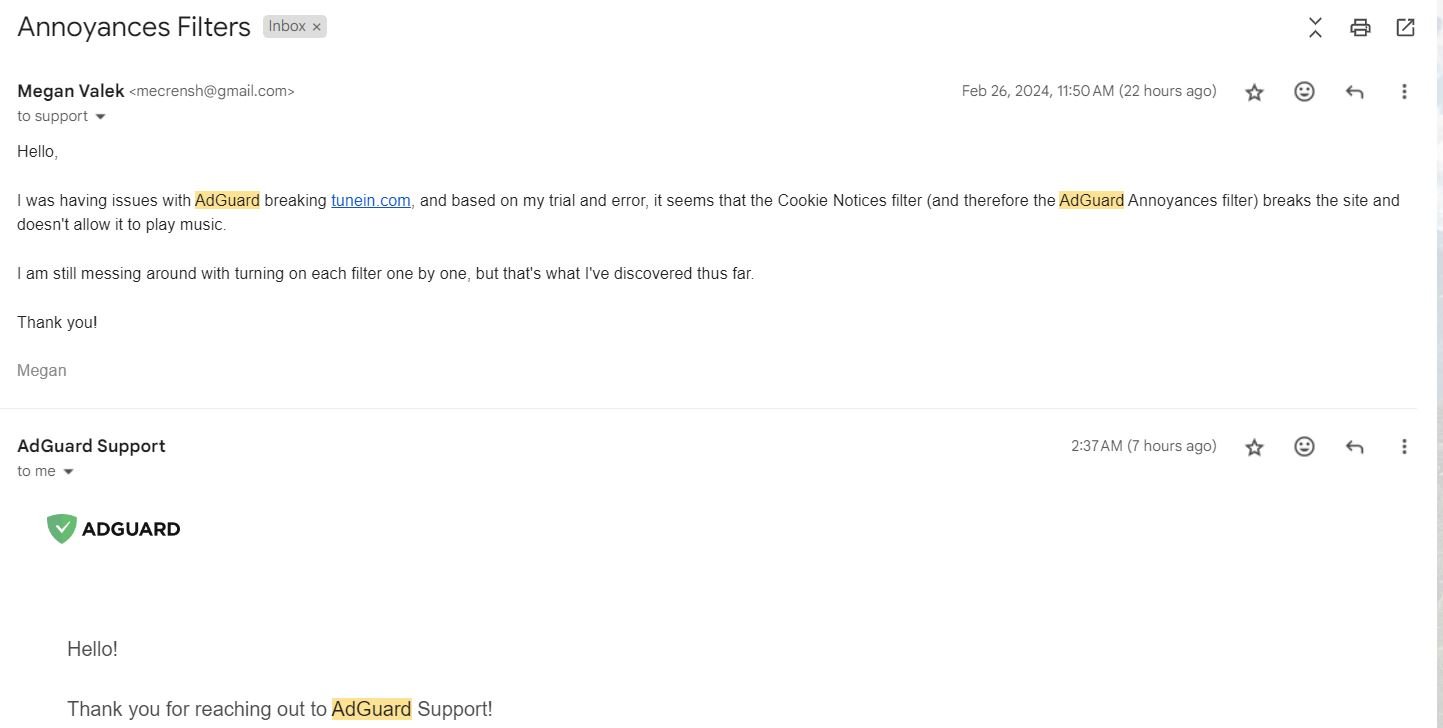
Task: Expand 'to me' recipient details
Action: point(68,472)
